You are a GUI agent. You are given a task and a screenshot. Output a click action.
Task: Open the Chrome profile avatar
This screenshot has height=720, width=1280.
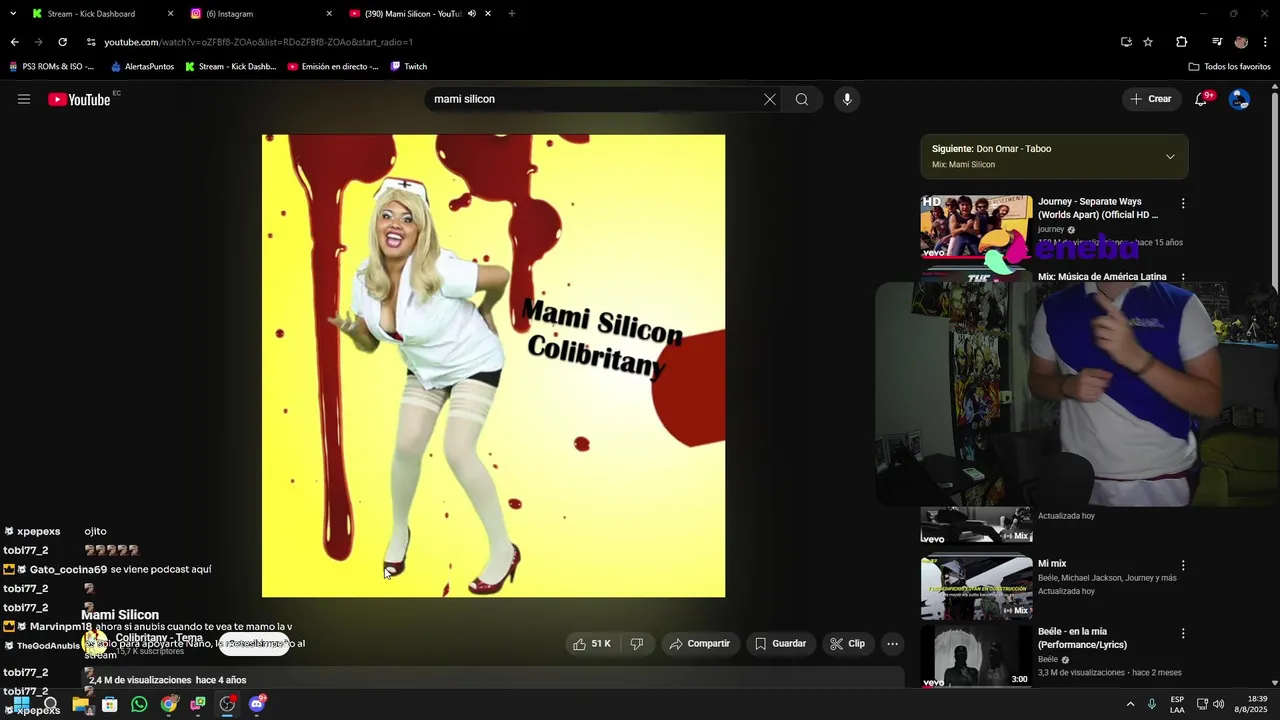tap(1241, 42)
